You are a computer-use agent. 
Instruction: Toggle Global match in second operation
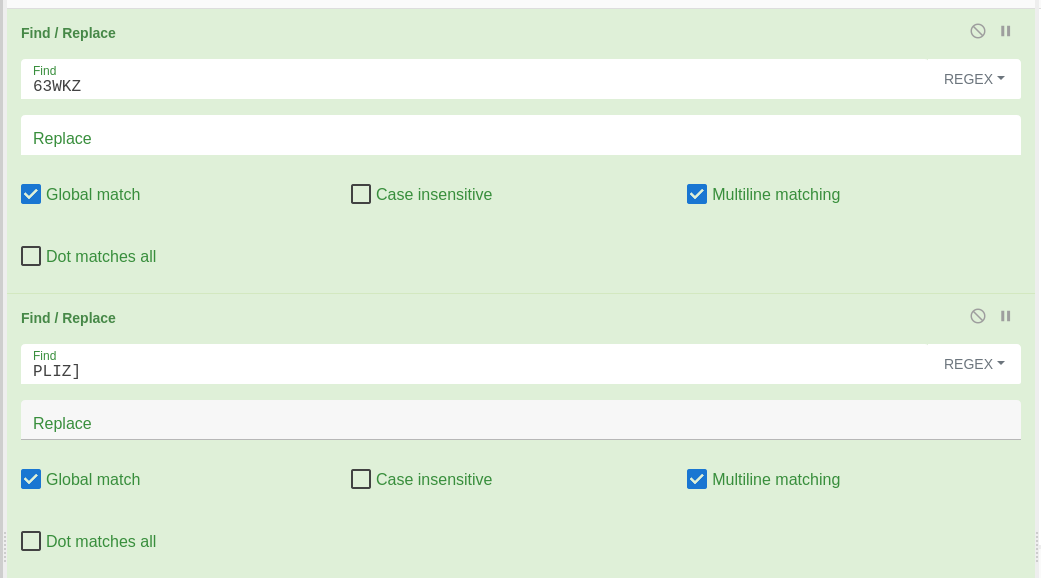click(x=31, y=479)
